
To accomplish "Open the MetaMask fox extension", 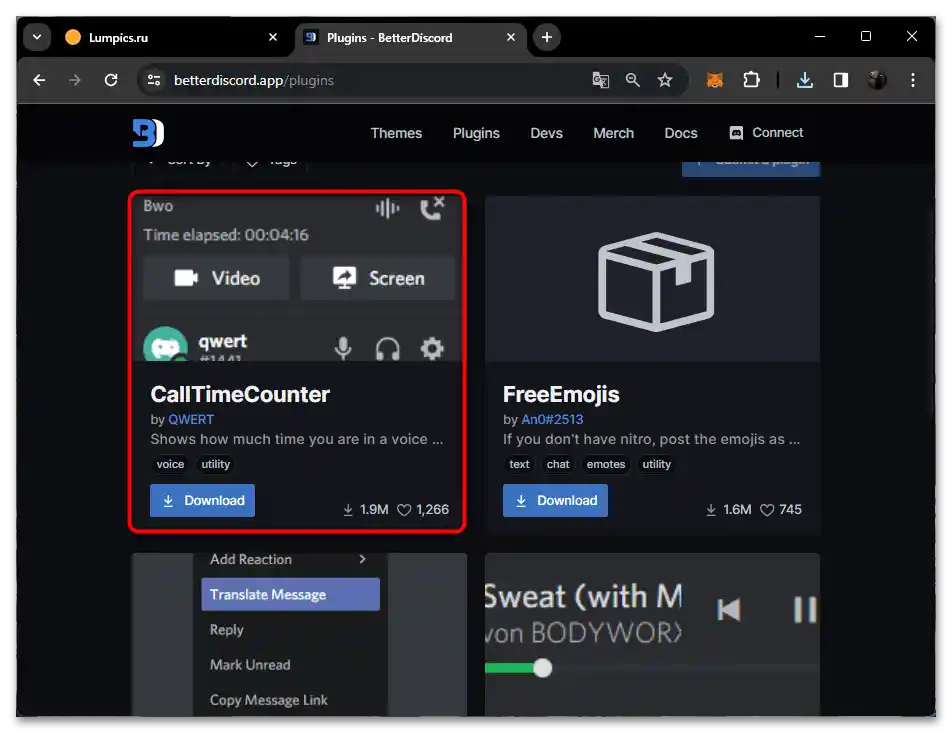I will click(x=715, y=80).
